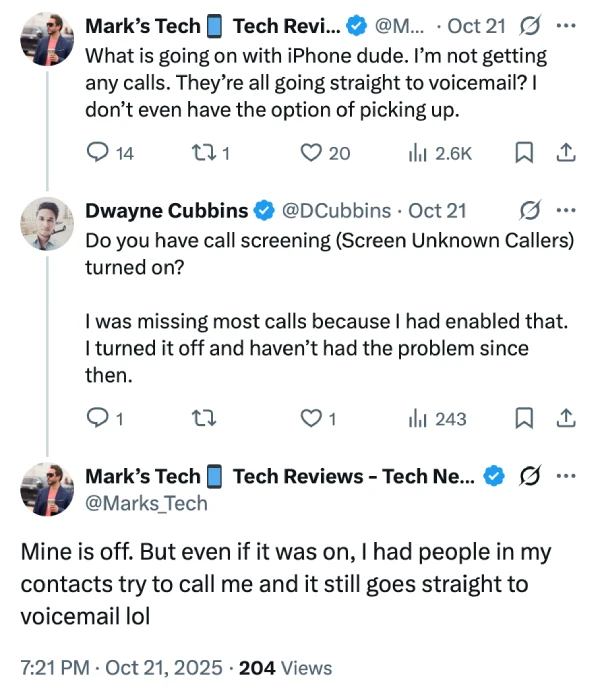The width and height of the screenshot is (600, 693).
Task: Open the @Marks_Tech profile handle
Action: click(x=146, y=503)
